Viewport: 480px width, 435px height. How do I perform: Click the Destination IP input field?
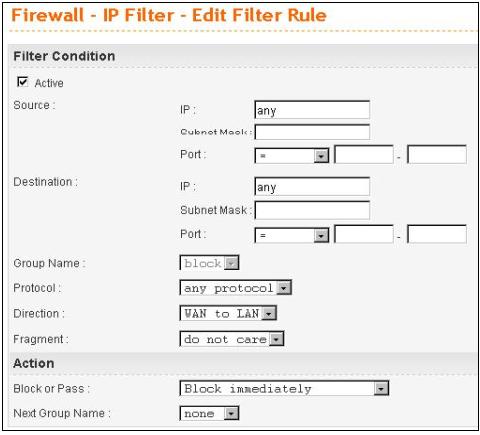[x=312, y=186]
